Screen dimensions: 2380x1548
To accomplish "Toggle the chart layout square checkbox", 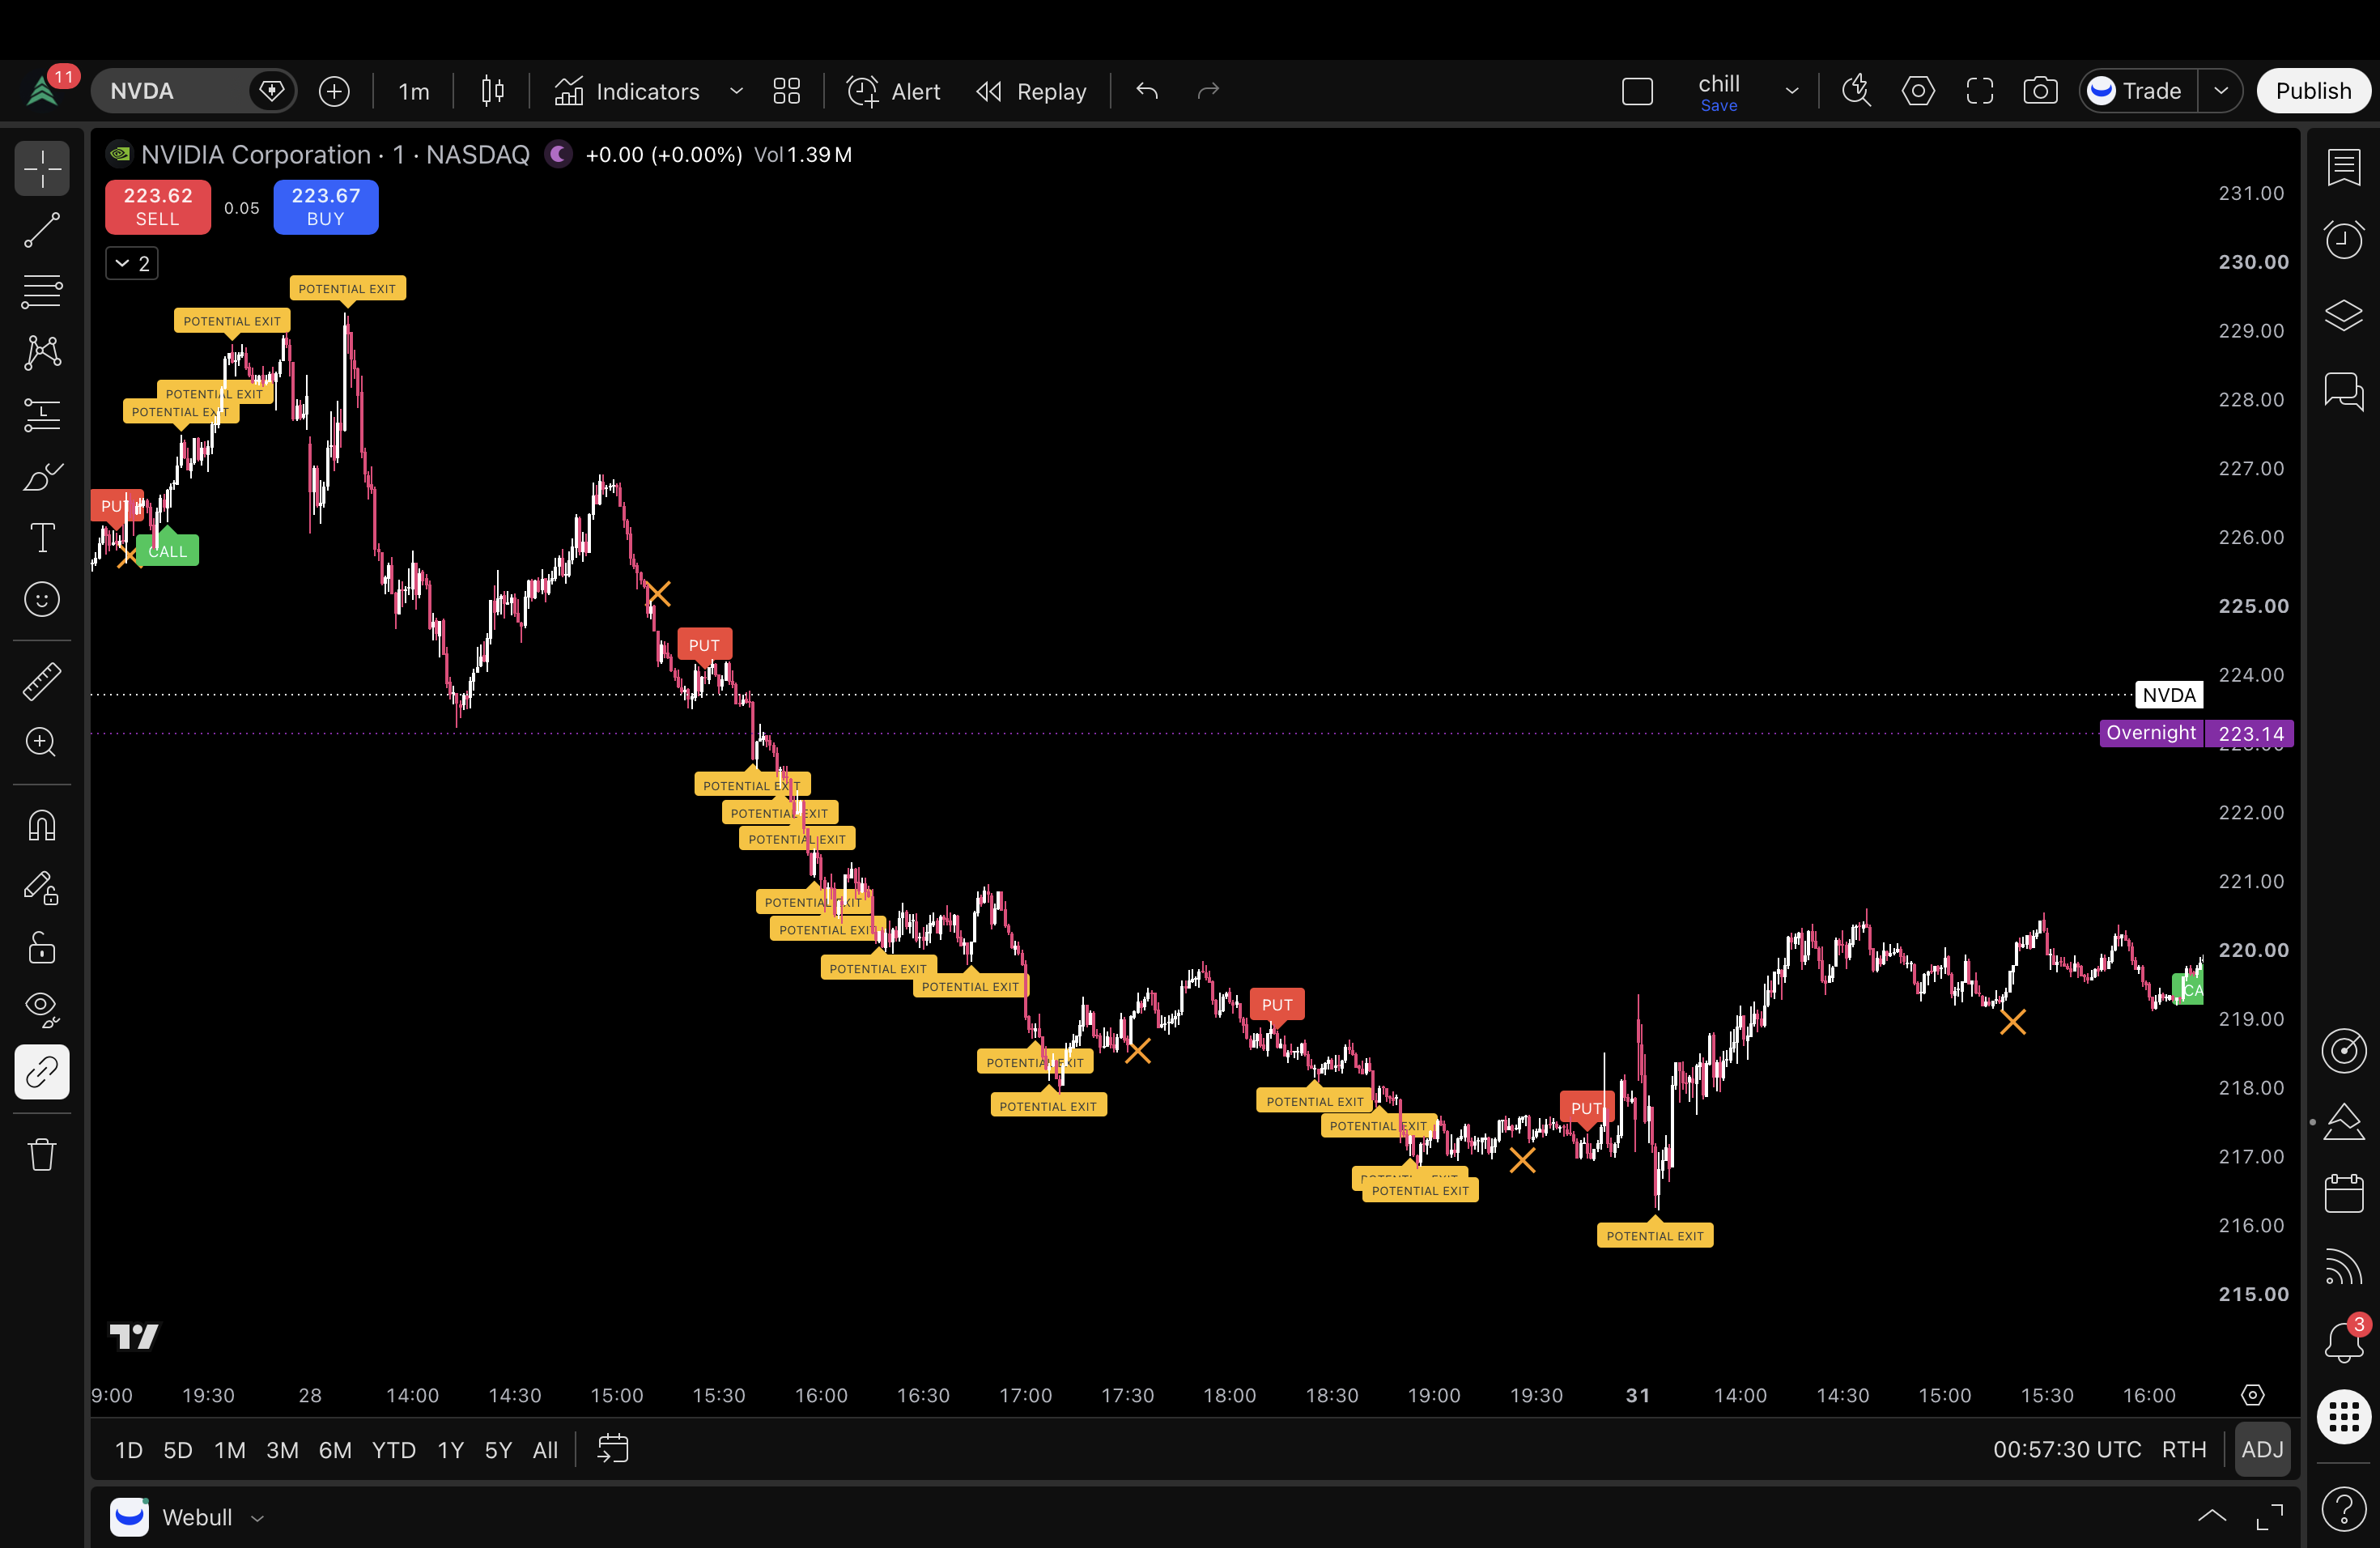I will click(x=1637, y=92).
